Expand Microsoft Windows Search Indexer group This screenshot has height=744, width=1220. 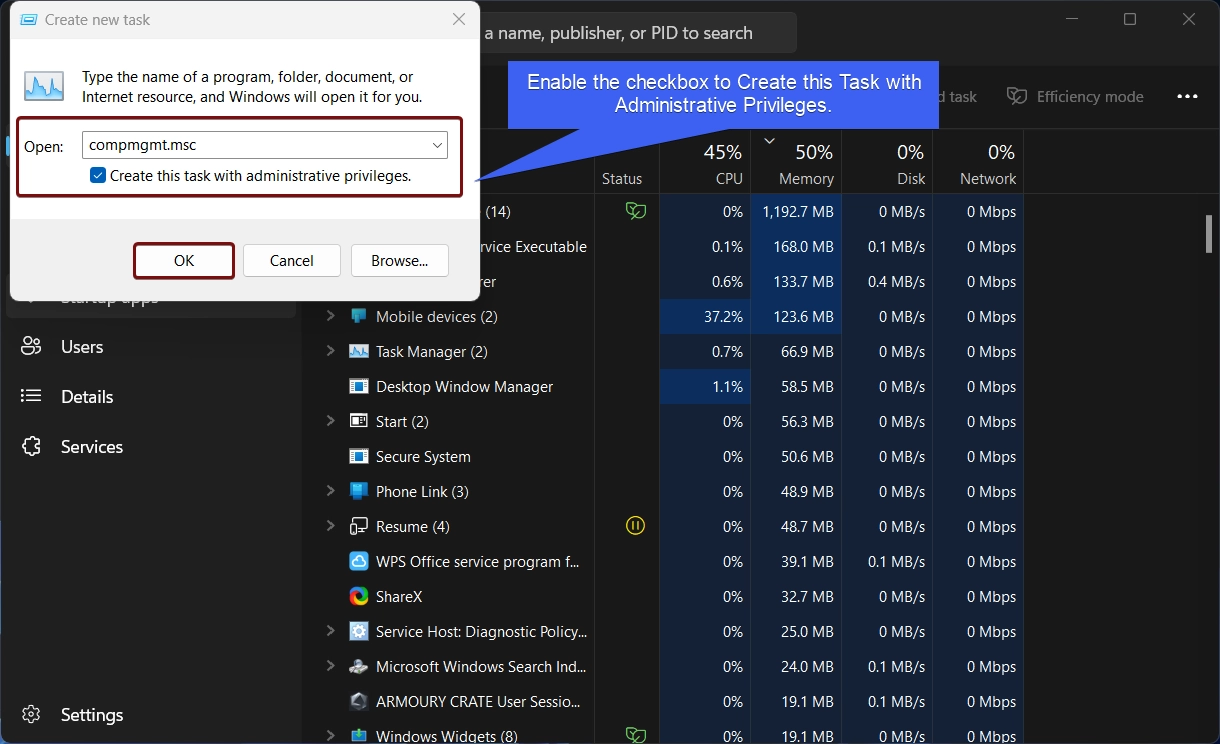coord(331,666)
